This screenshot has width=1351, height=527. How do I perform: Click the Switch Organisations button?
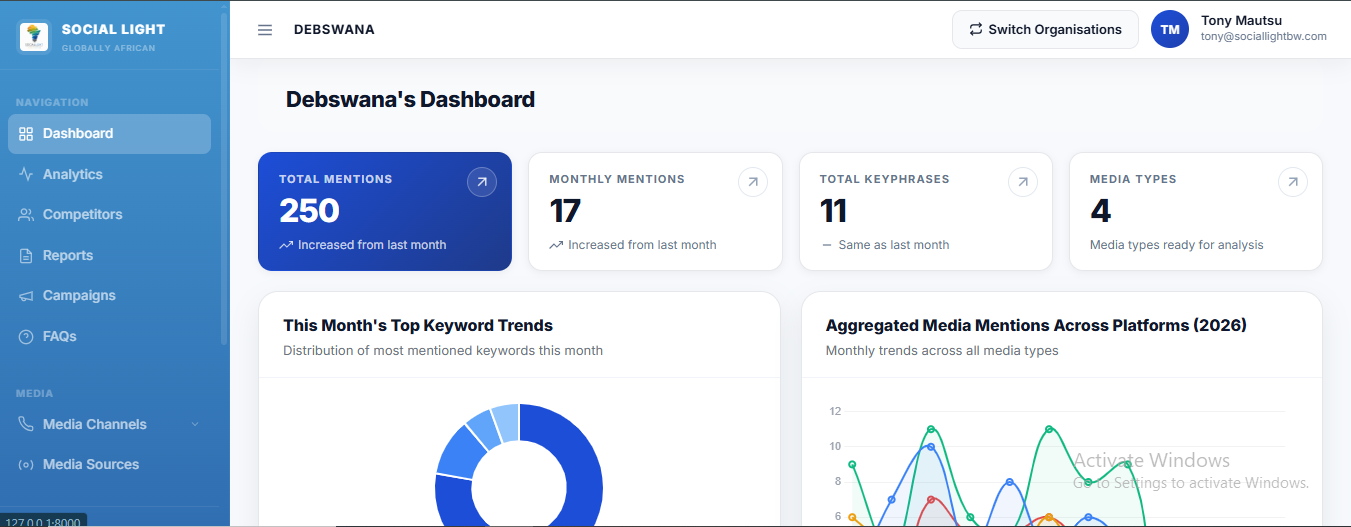tap(1045, 29)
